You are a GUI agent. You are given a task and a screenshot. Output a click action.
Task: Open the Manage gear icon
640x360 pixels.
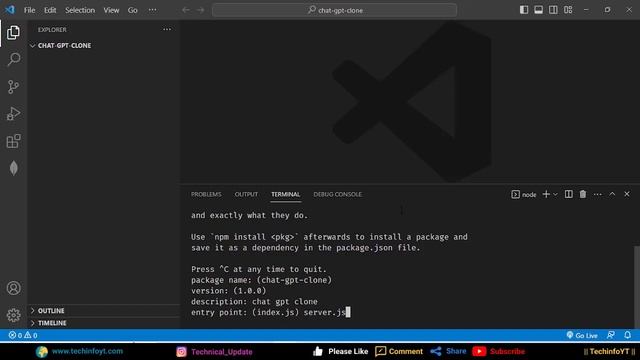pos(13,315)
